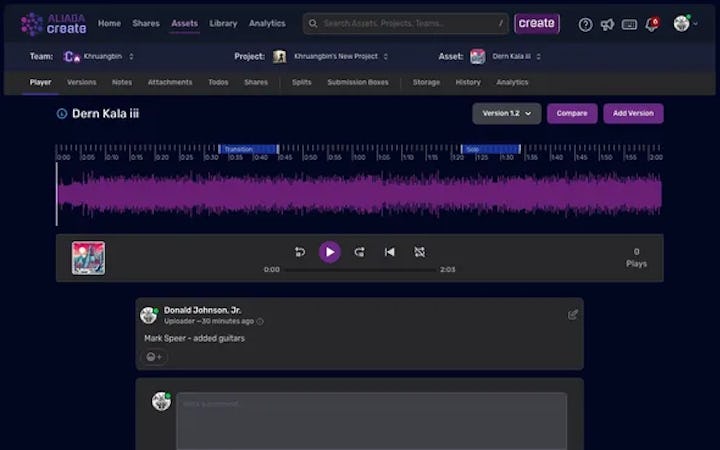Viewport: 720px width, 450px height.
Task: Click the project thumbnail icon
Action: coord(280,56)
